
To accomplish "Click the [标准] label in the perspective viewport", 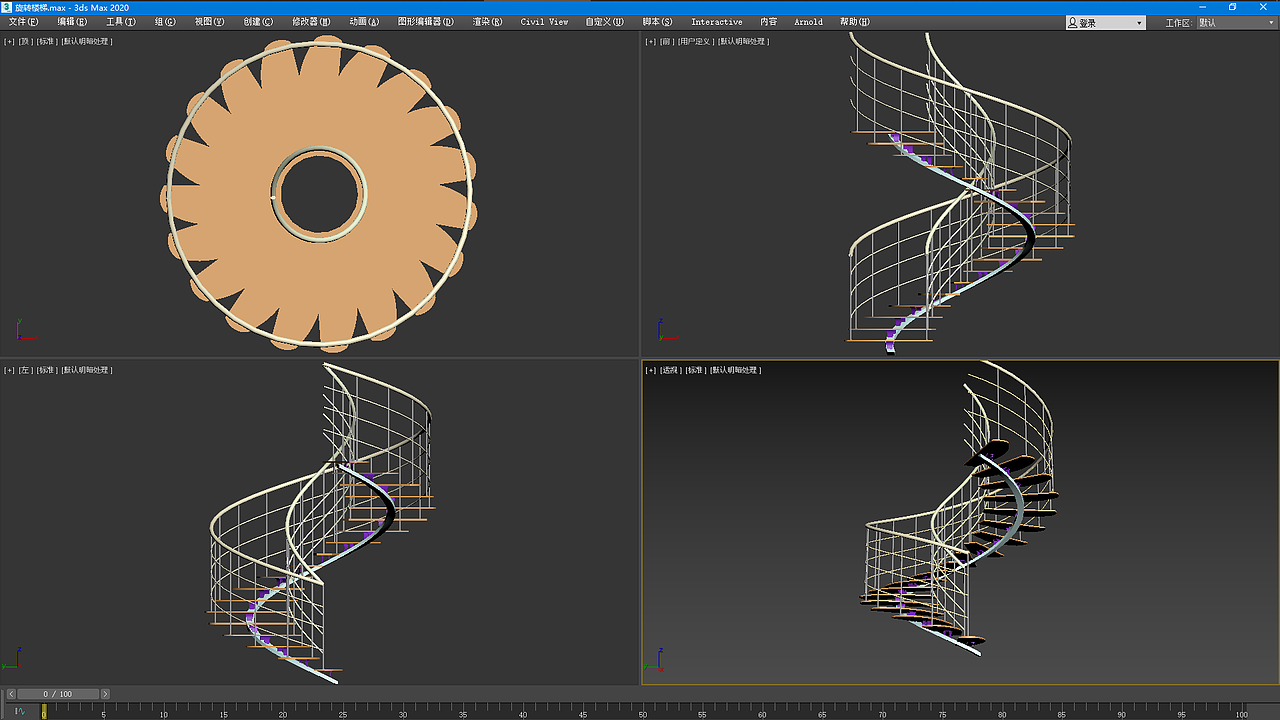I will [x=696, y=370].
